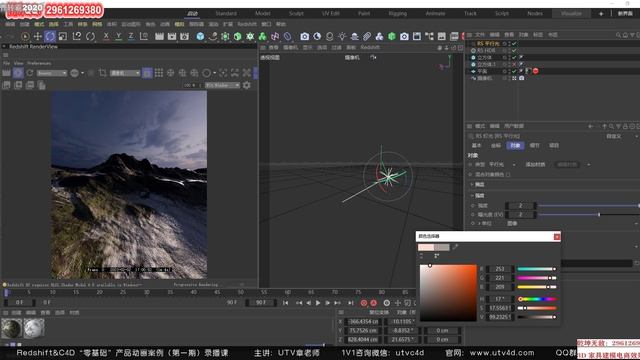This screenshot has height=360, width=640.
Task: Open View menu in Redshift RenderView
Action: click(x=18, y=64)
